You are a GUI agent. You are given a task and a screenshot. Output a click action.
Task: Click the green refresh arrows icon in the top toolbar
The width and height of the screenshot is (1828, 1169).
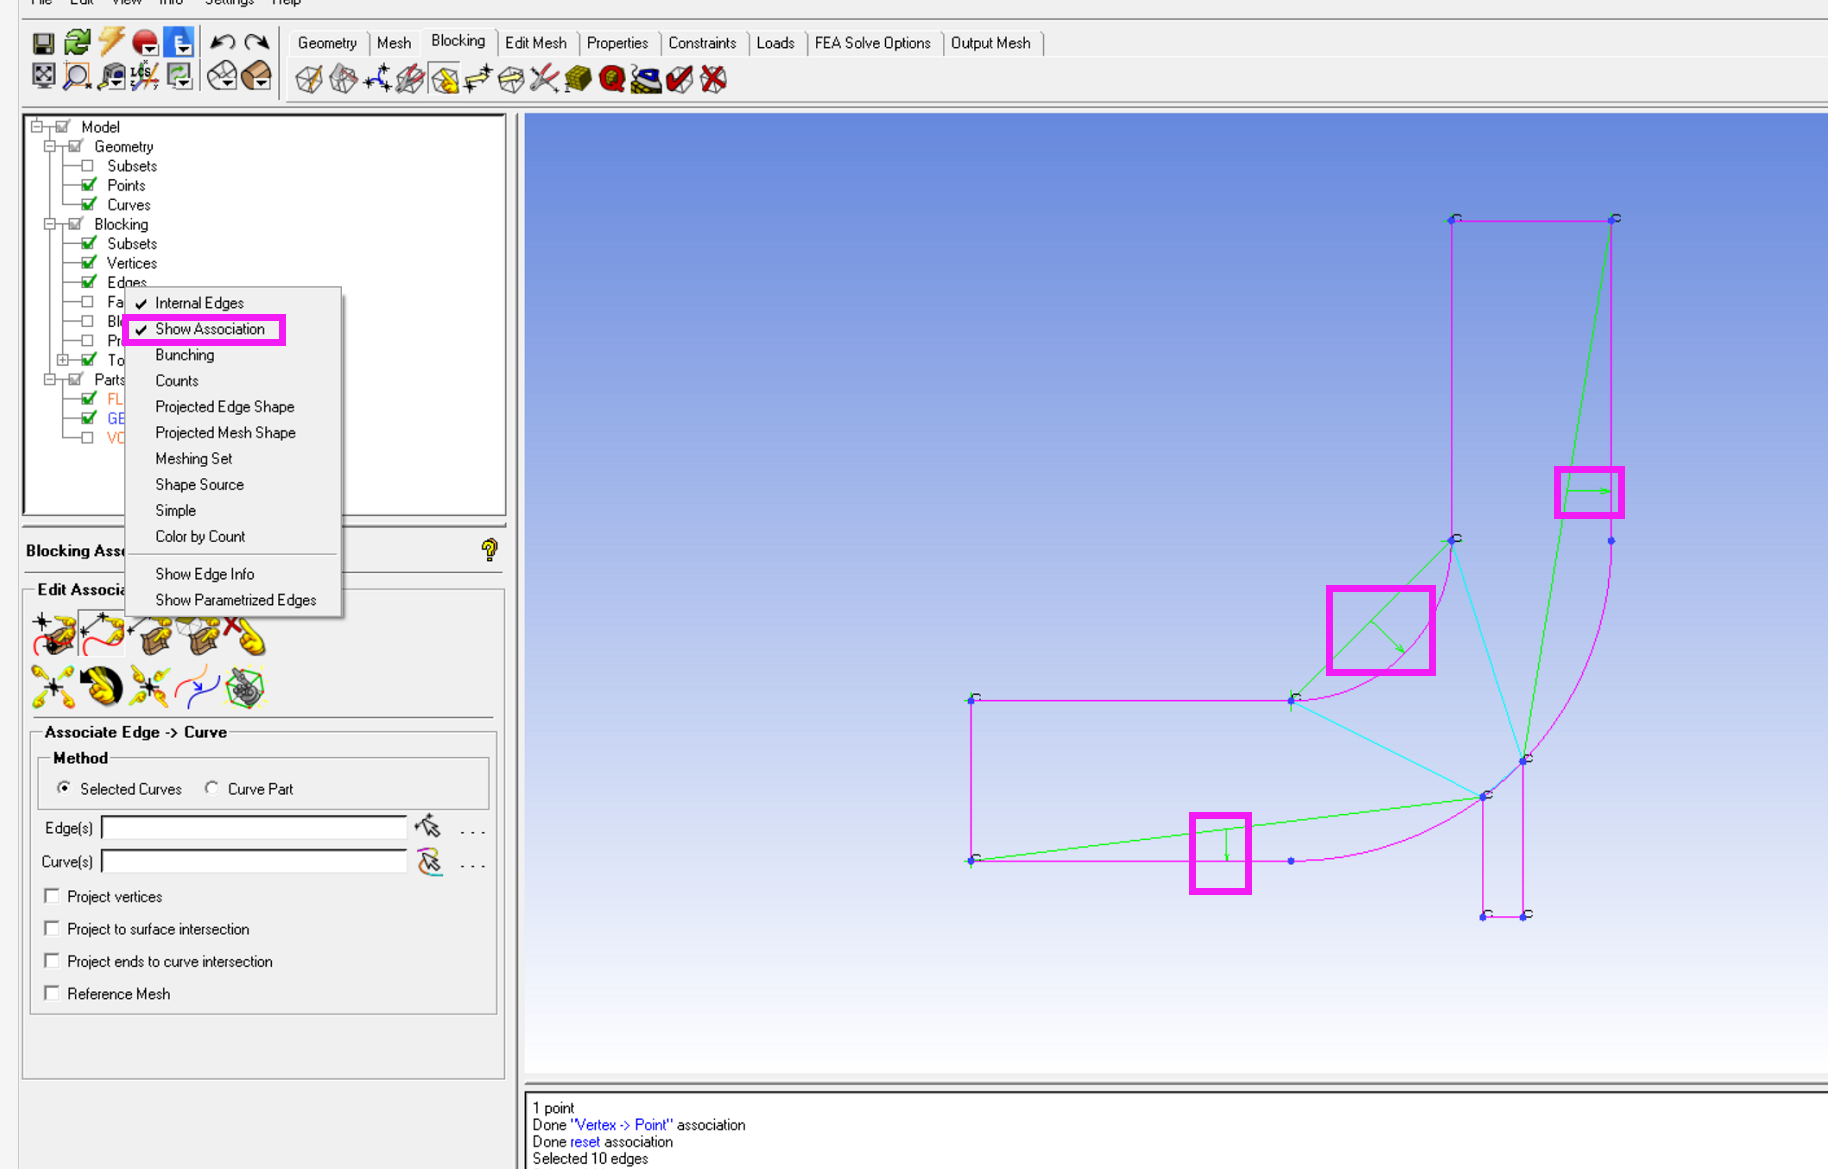point(77,42)
